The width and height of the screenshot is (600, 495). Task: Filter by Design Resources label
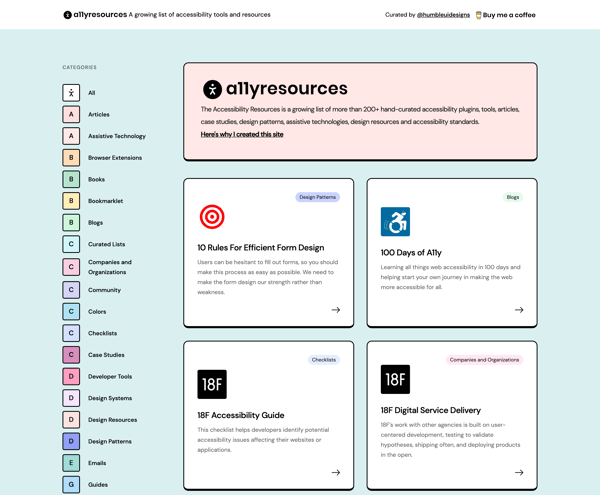pos(112,420)
